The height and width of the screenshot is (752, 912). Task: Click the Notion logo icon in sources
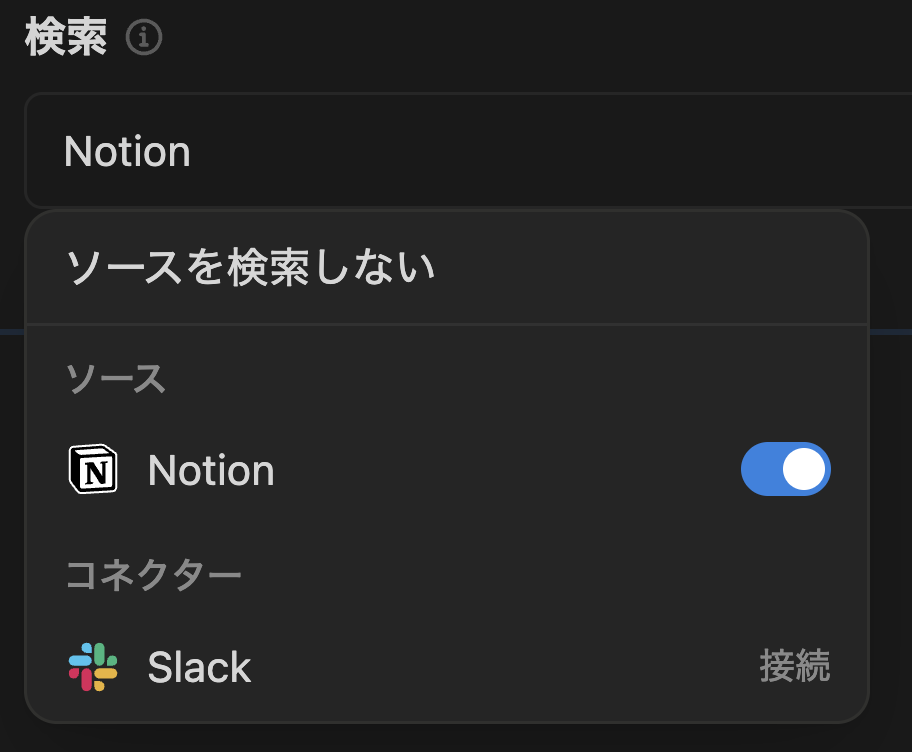pos(93,469)
